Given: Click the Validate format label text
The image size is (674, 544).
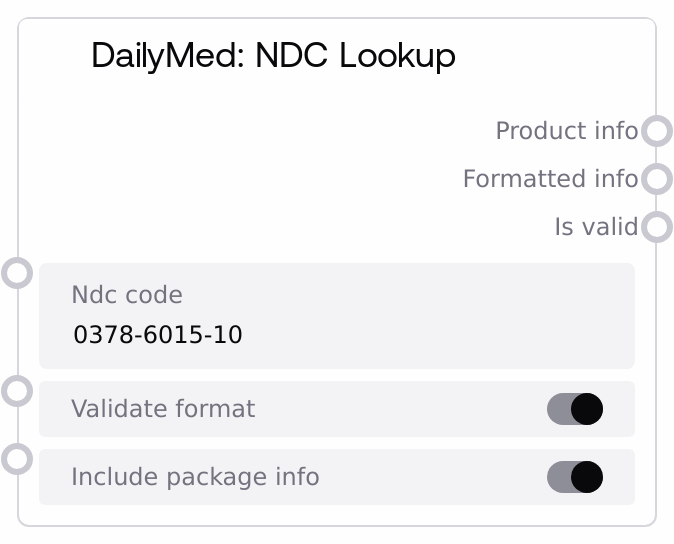Looking at the screenshot, I should click(x=163, y=409).
